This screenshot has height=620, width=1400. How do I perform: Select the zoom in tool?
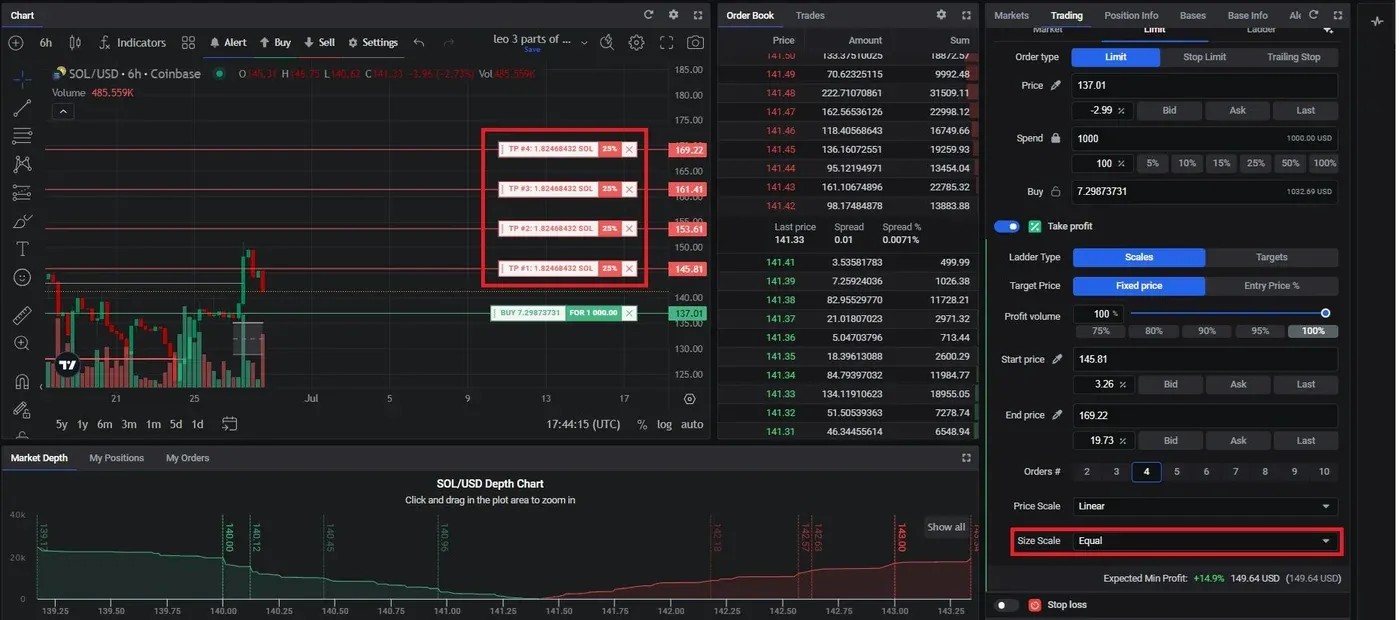pos(22,343)
